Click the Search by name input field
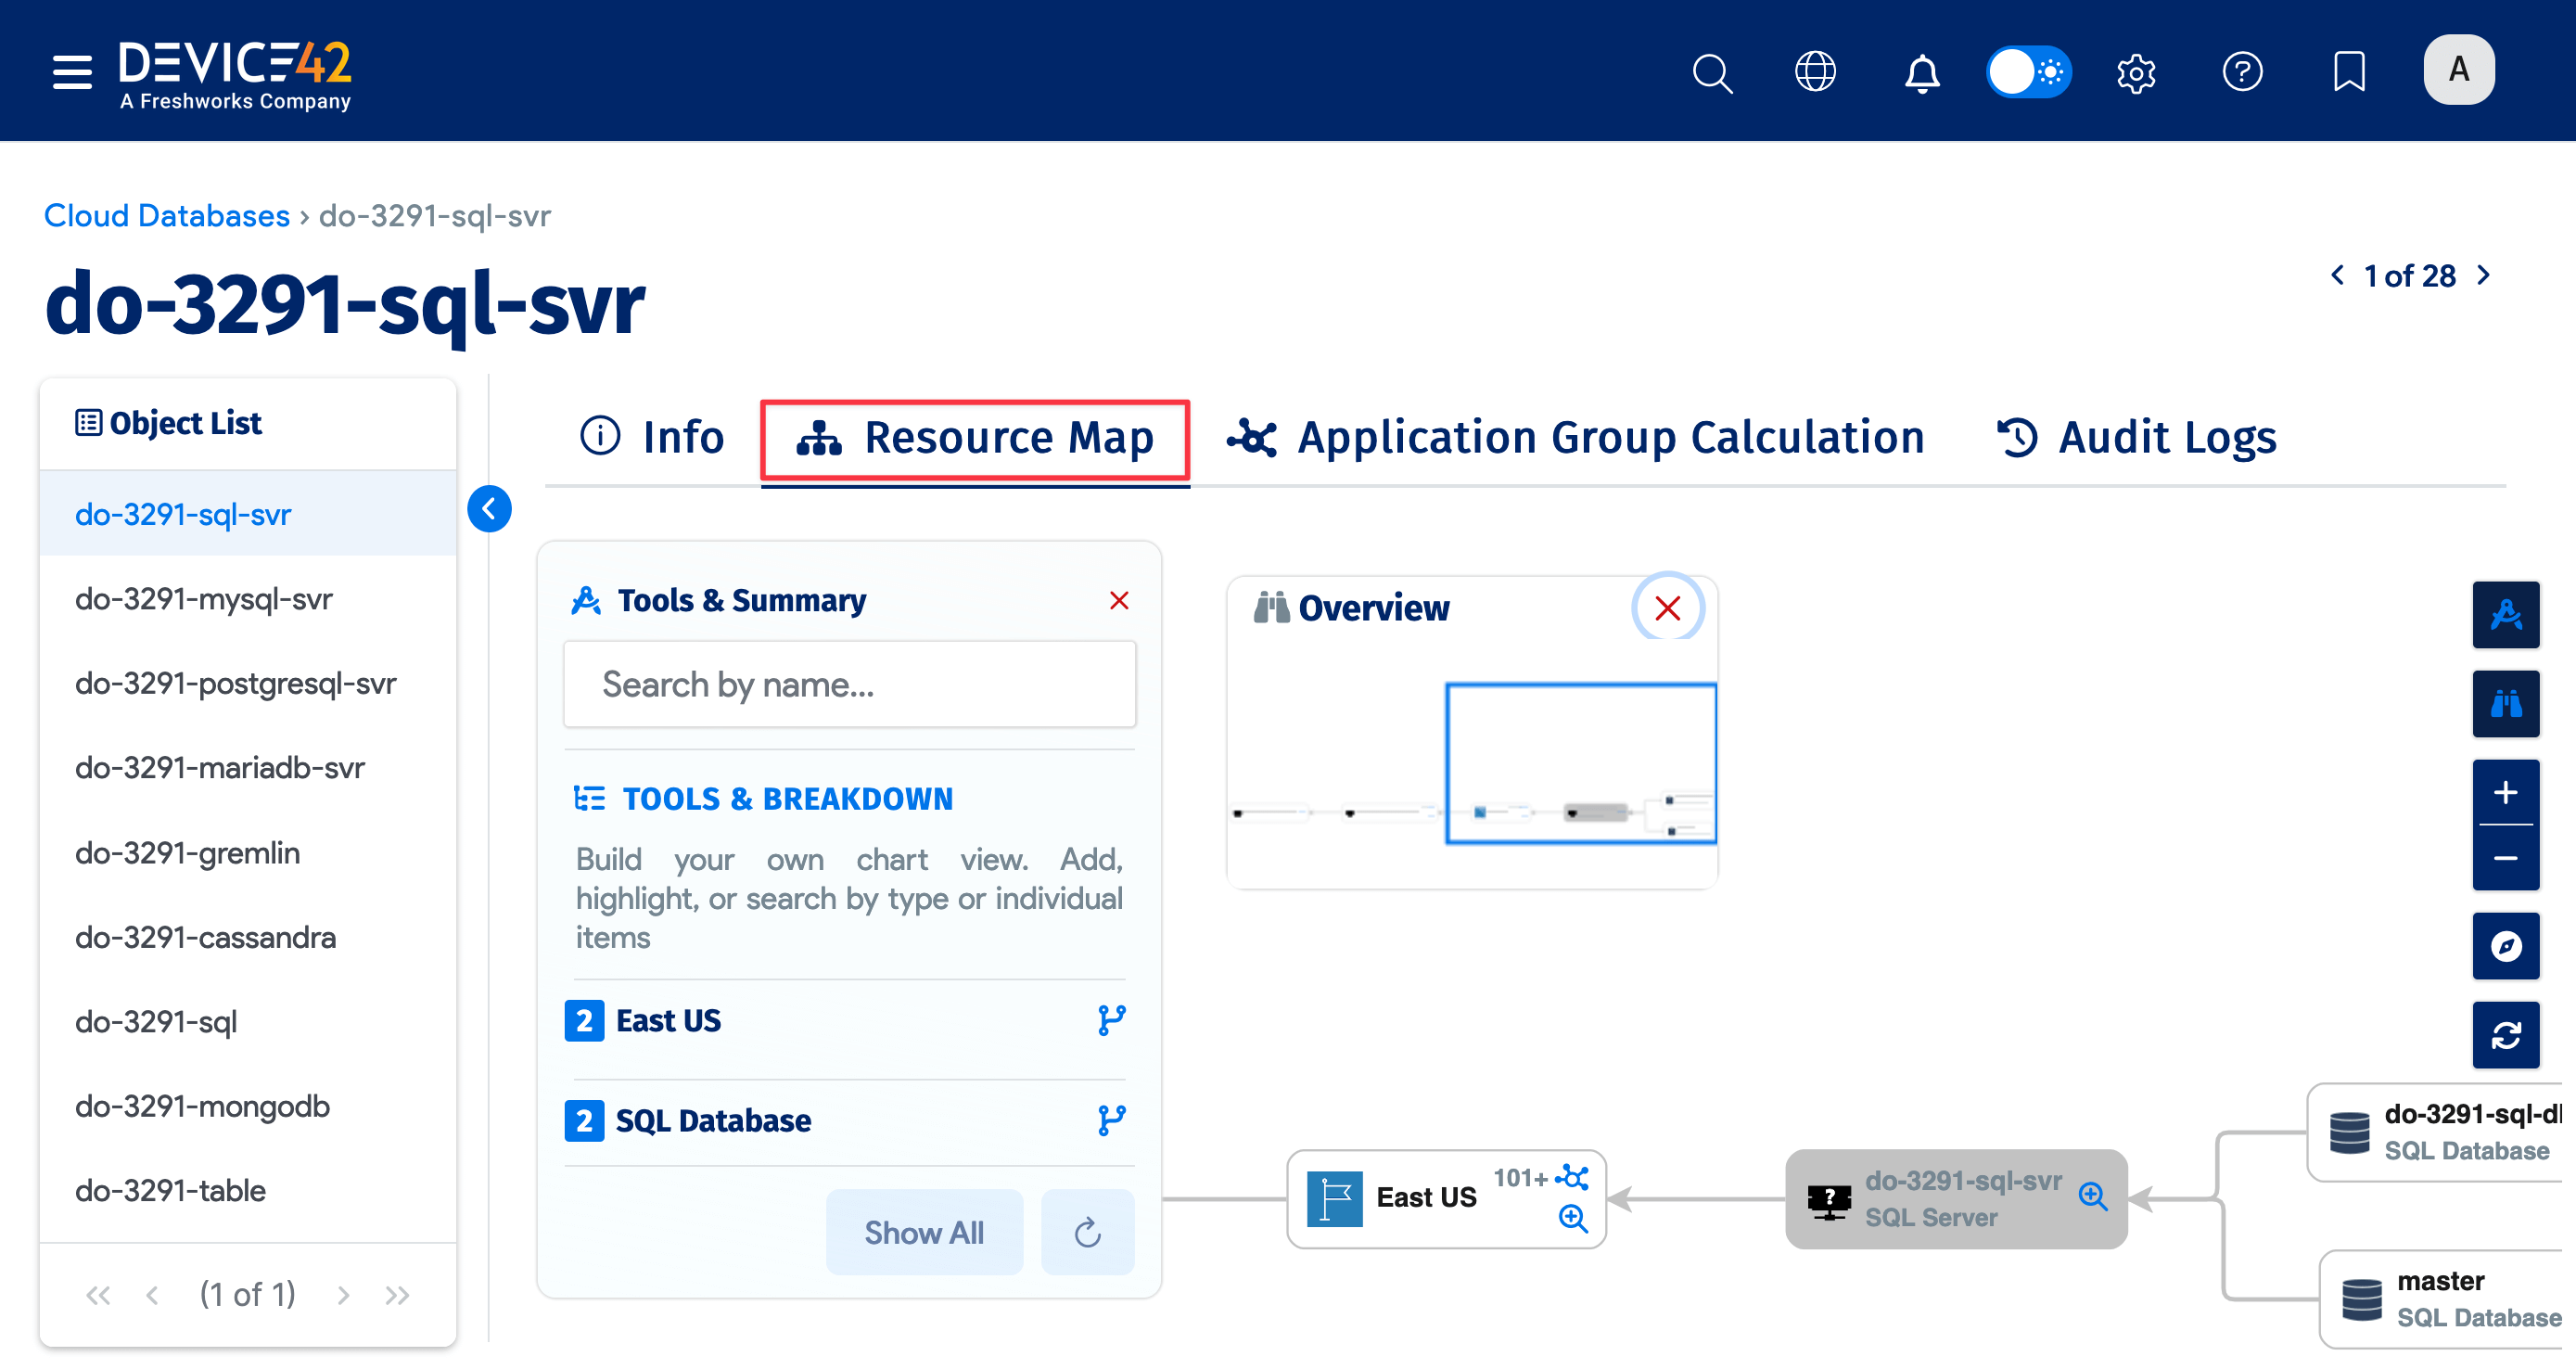This screenshot has width=2576, height=1369. click(x=849, y=684)
